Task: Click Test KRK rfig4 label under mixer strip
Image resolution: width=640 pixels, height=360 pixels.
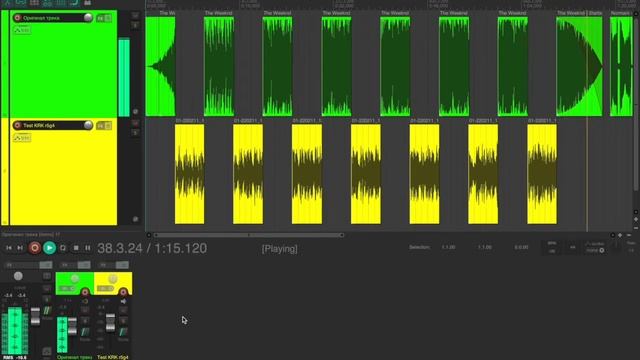Action: (x=113, y=357)
